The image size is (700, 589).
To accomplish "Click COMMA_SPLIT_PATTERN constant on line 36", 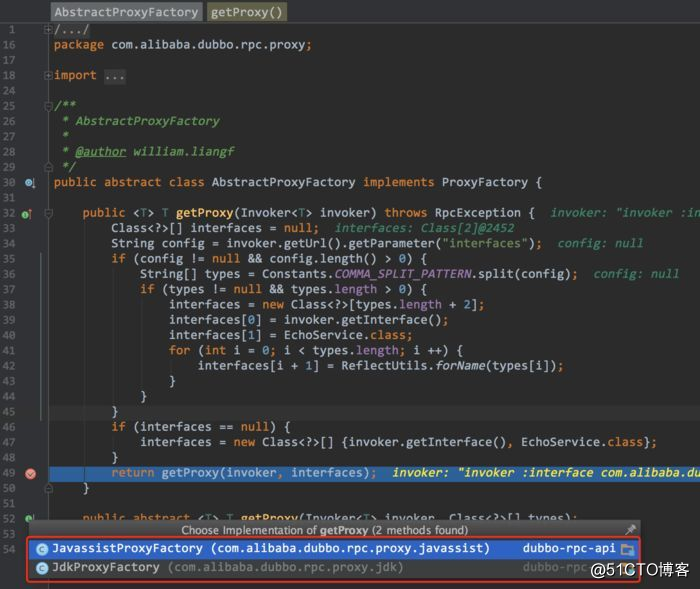I will (x=403, y=274).
